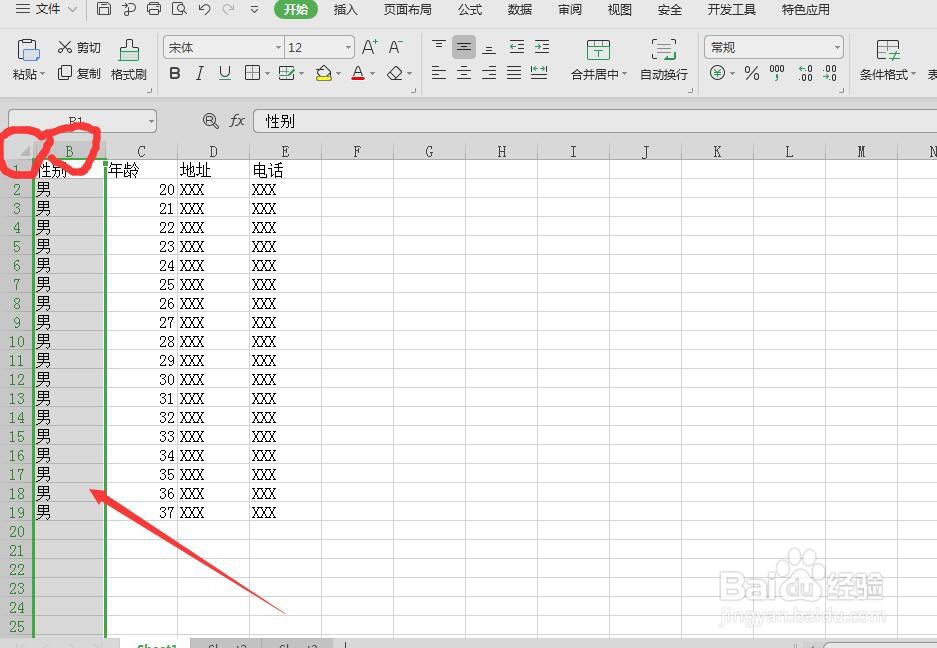Open the 常规 number format dropdown

[837, 47]
